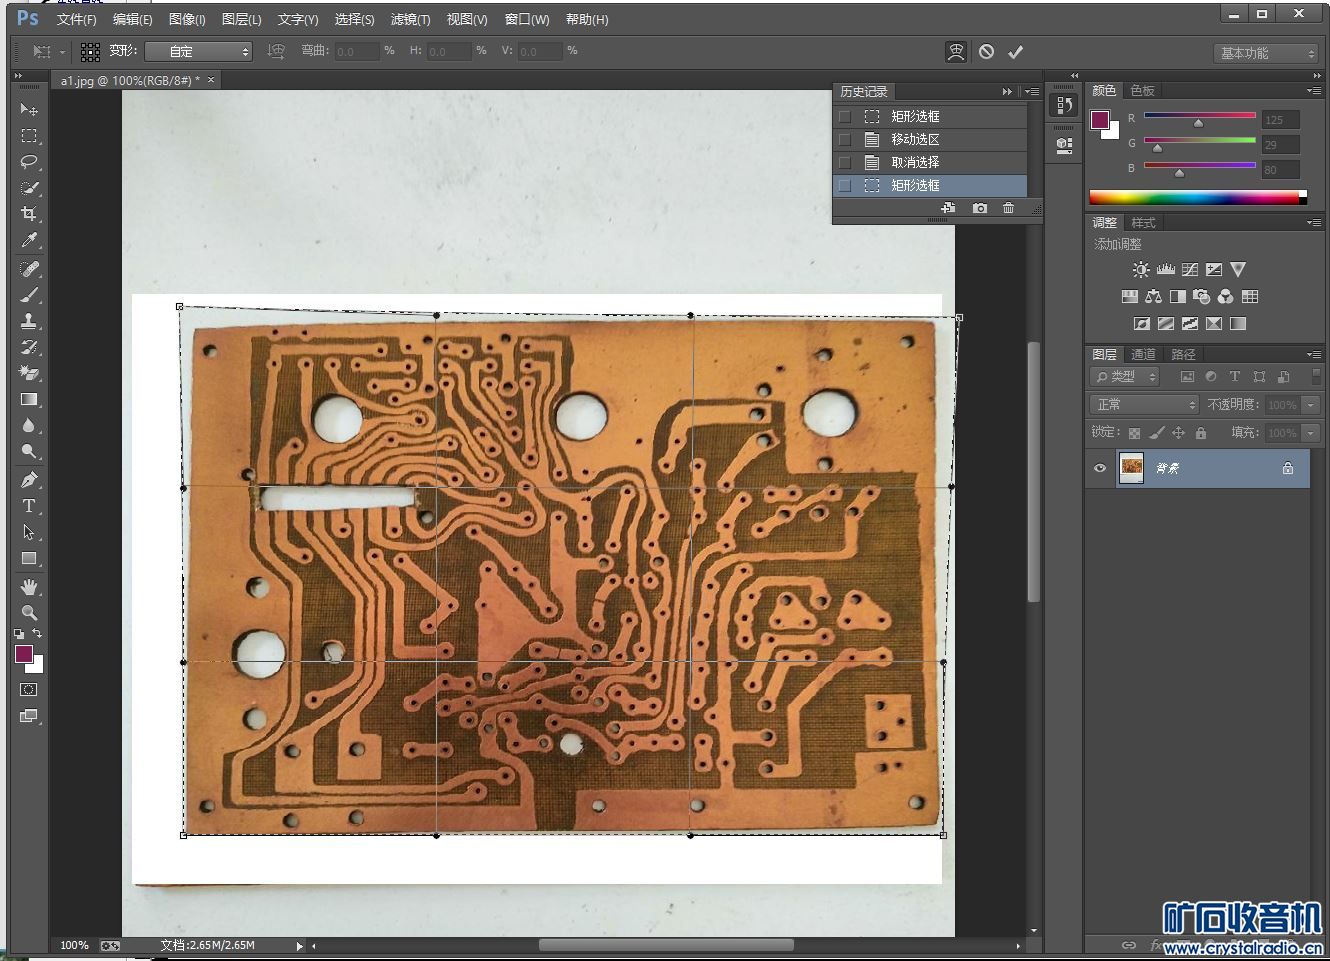Commit the transform with the checkmark icon

pos(1016,52)
